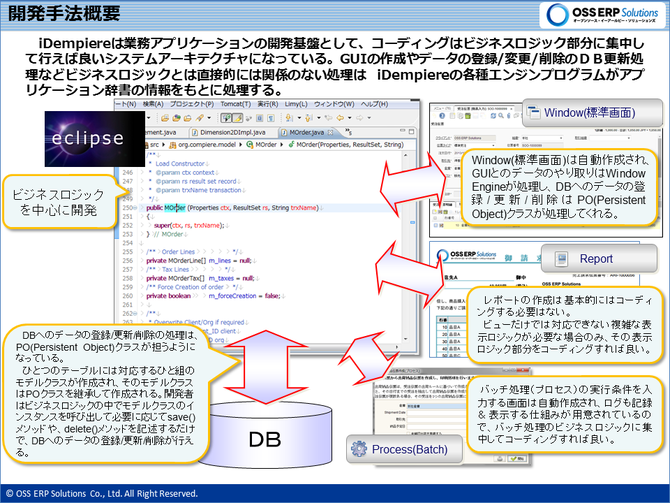Click Open Type icon in Eclipse toolbar
Viewport: 670px width, 503px height.
[x=165, y=118]
